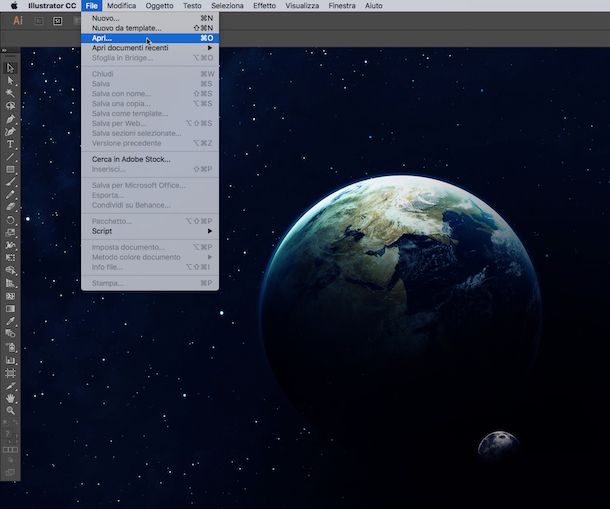Open the Finestra menu
The width and height of the screenshot is (610, 509).
(342, 5)
